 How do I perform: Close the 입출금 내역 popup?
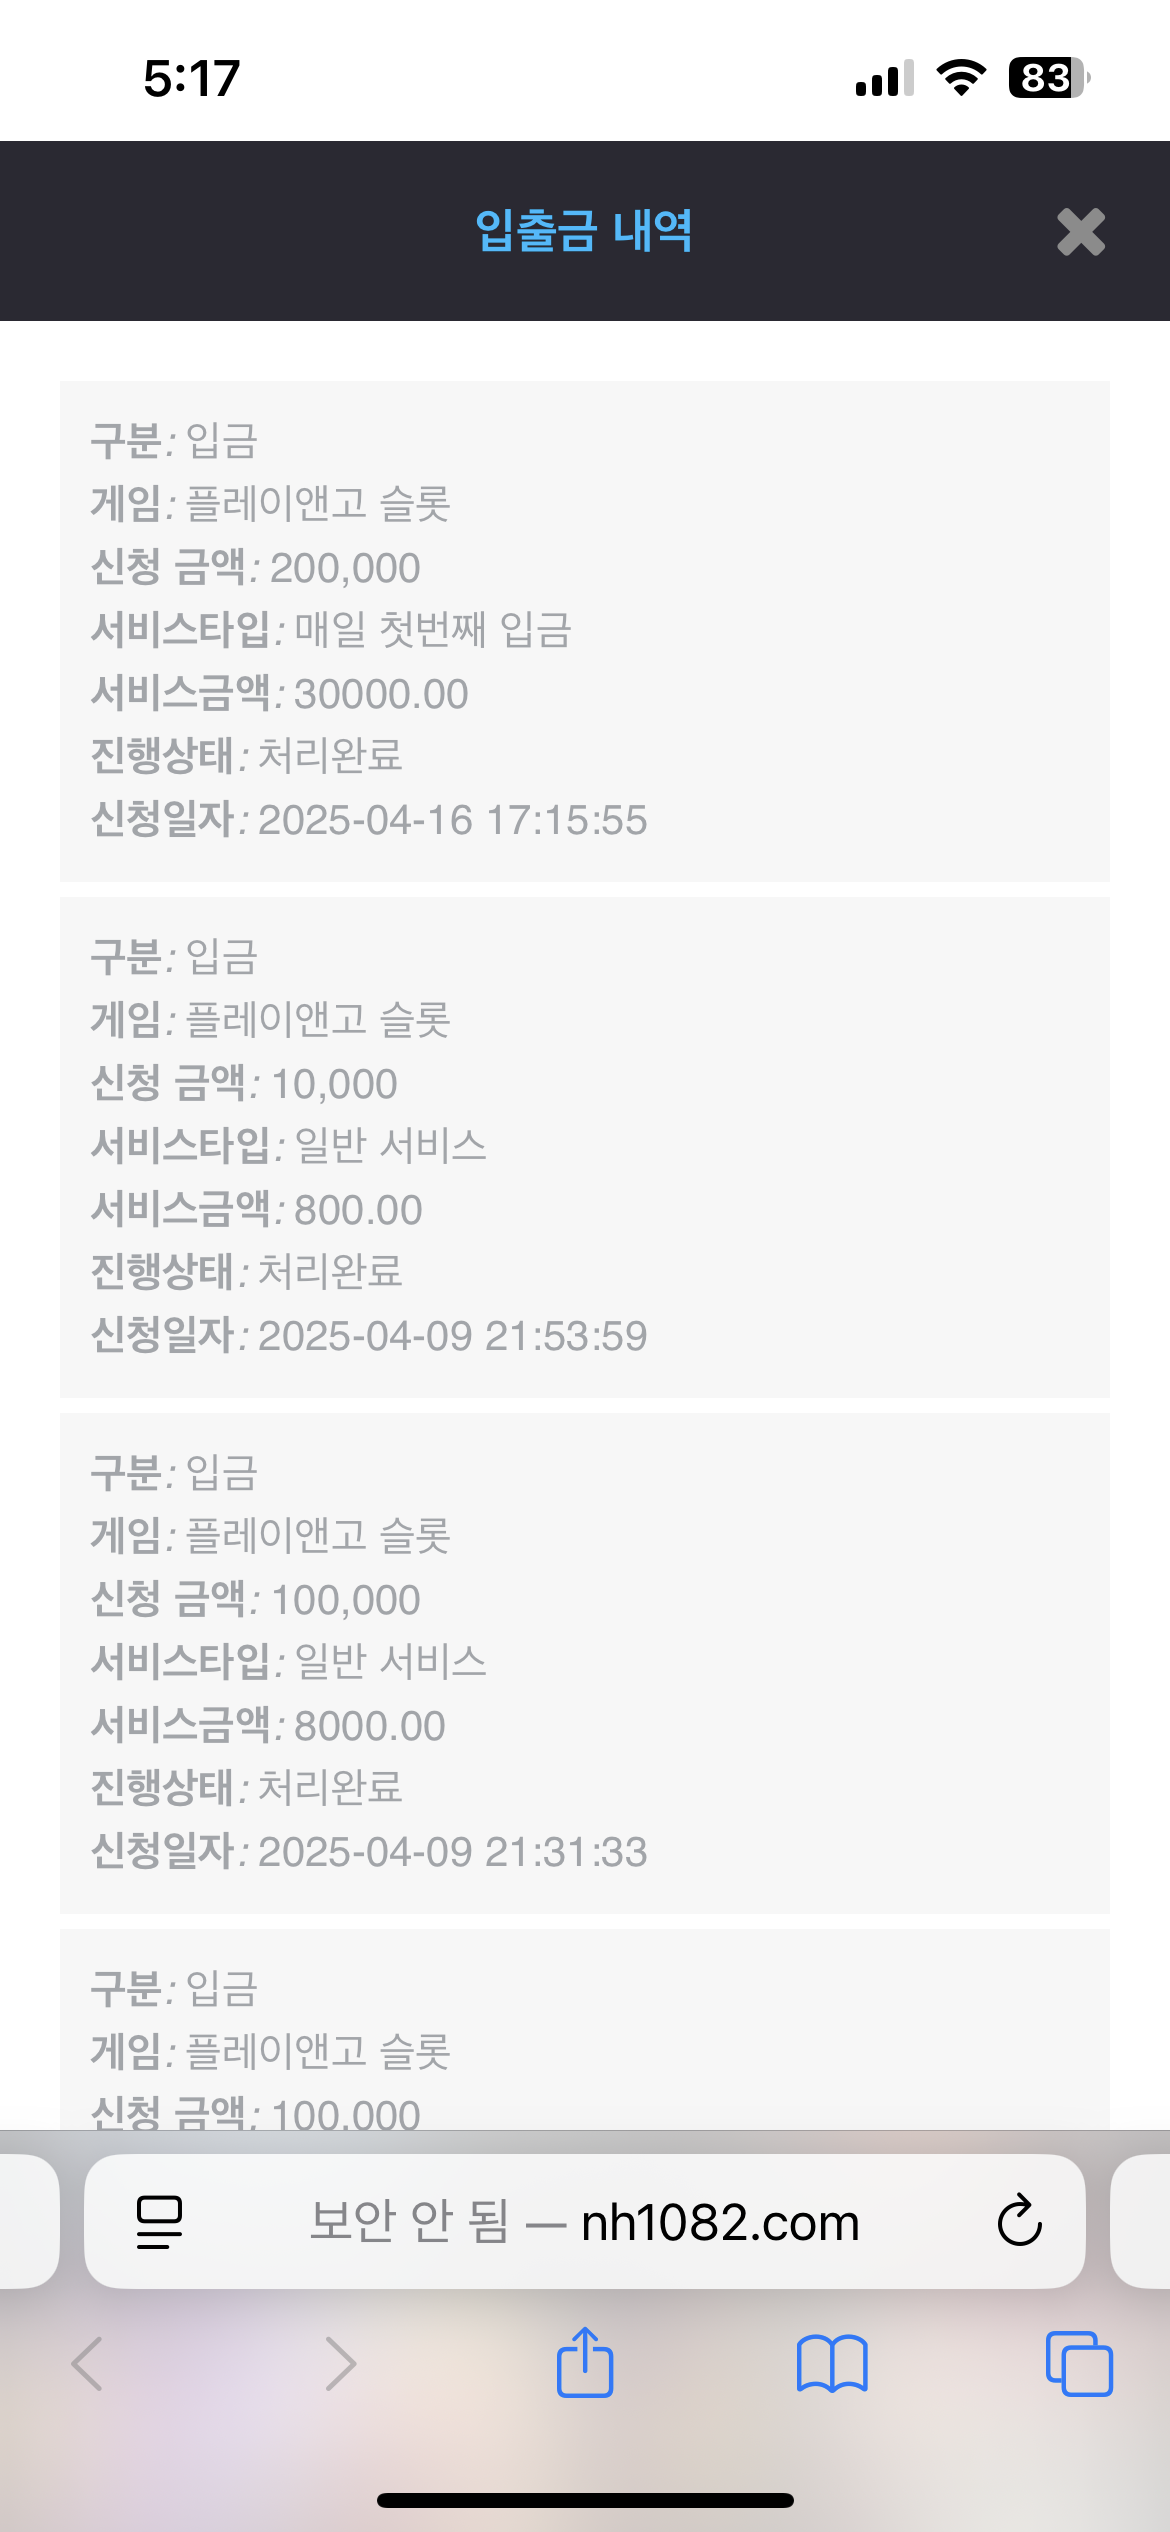(x=1080, y=232)
